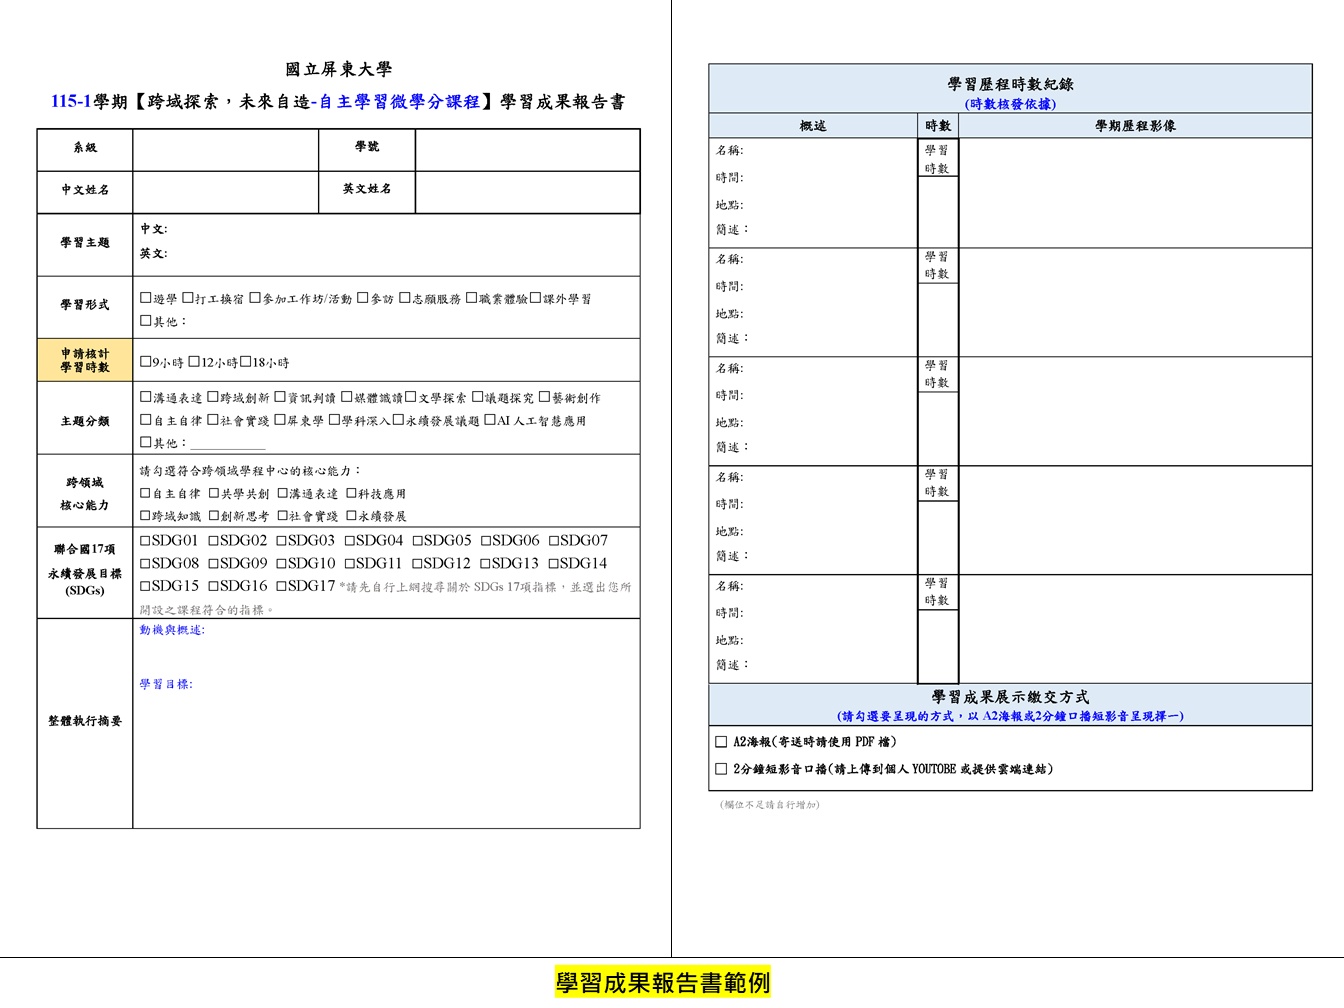Screen dimensions: 1344x1008
Task: Click the first 學期歷程影像 cell
Action: pyautogui.click(x=1135, y=193)
